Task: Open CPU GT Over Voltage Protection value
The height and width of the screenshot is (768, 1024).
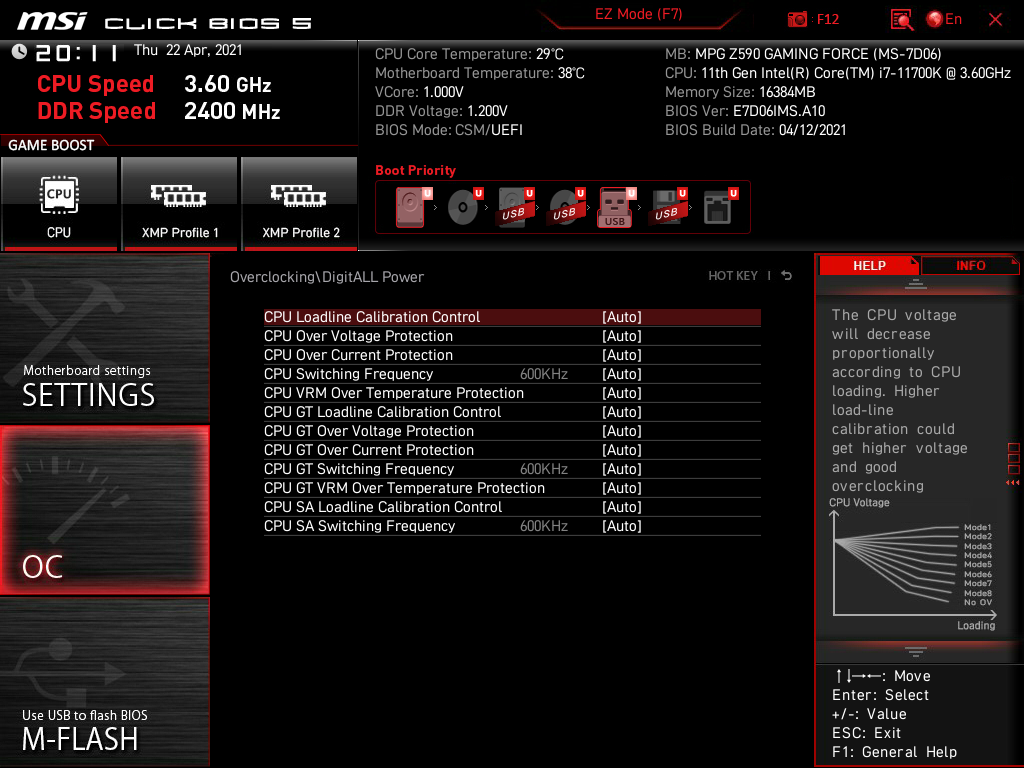Action: 622,430
